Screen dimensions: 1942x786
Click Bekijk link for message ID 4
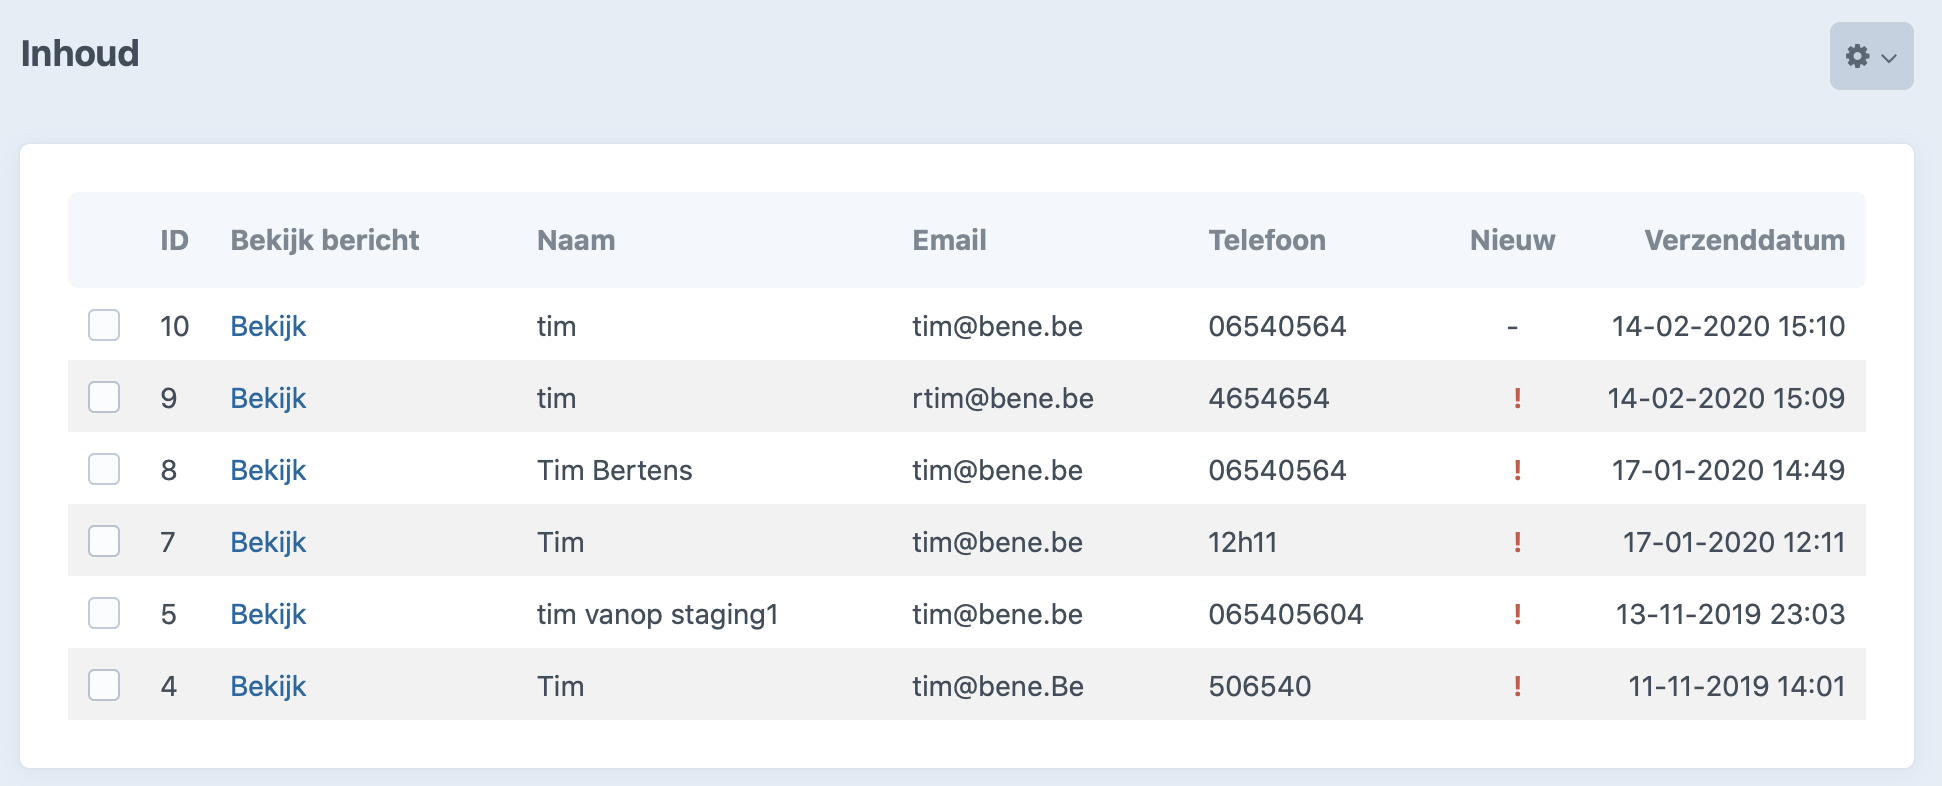click(268, 687)
